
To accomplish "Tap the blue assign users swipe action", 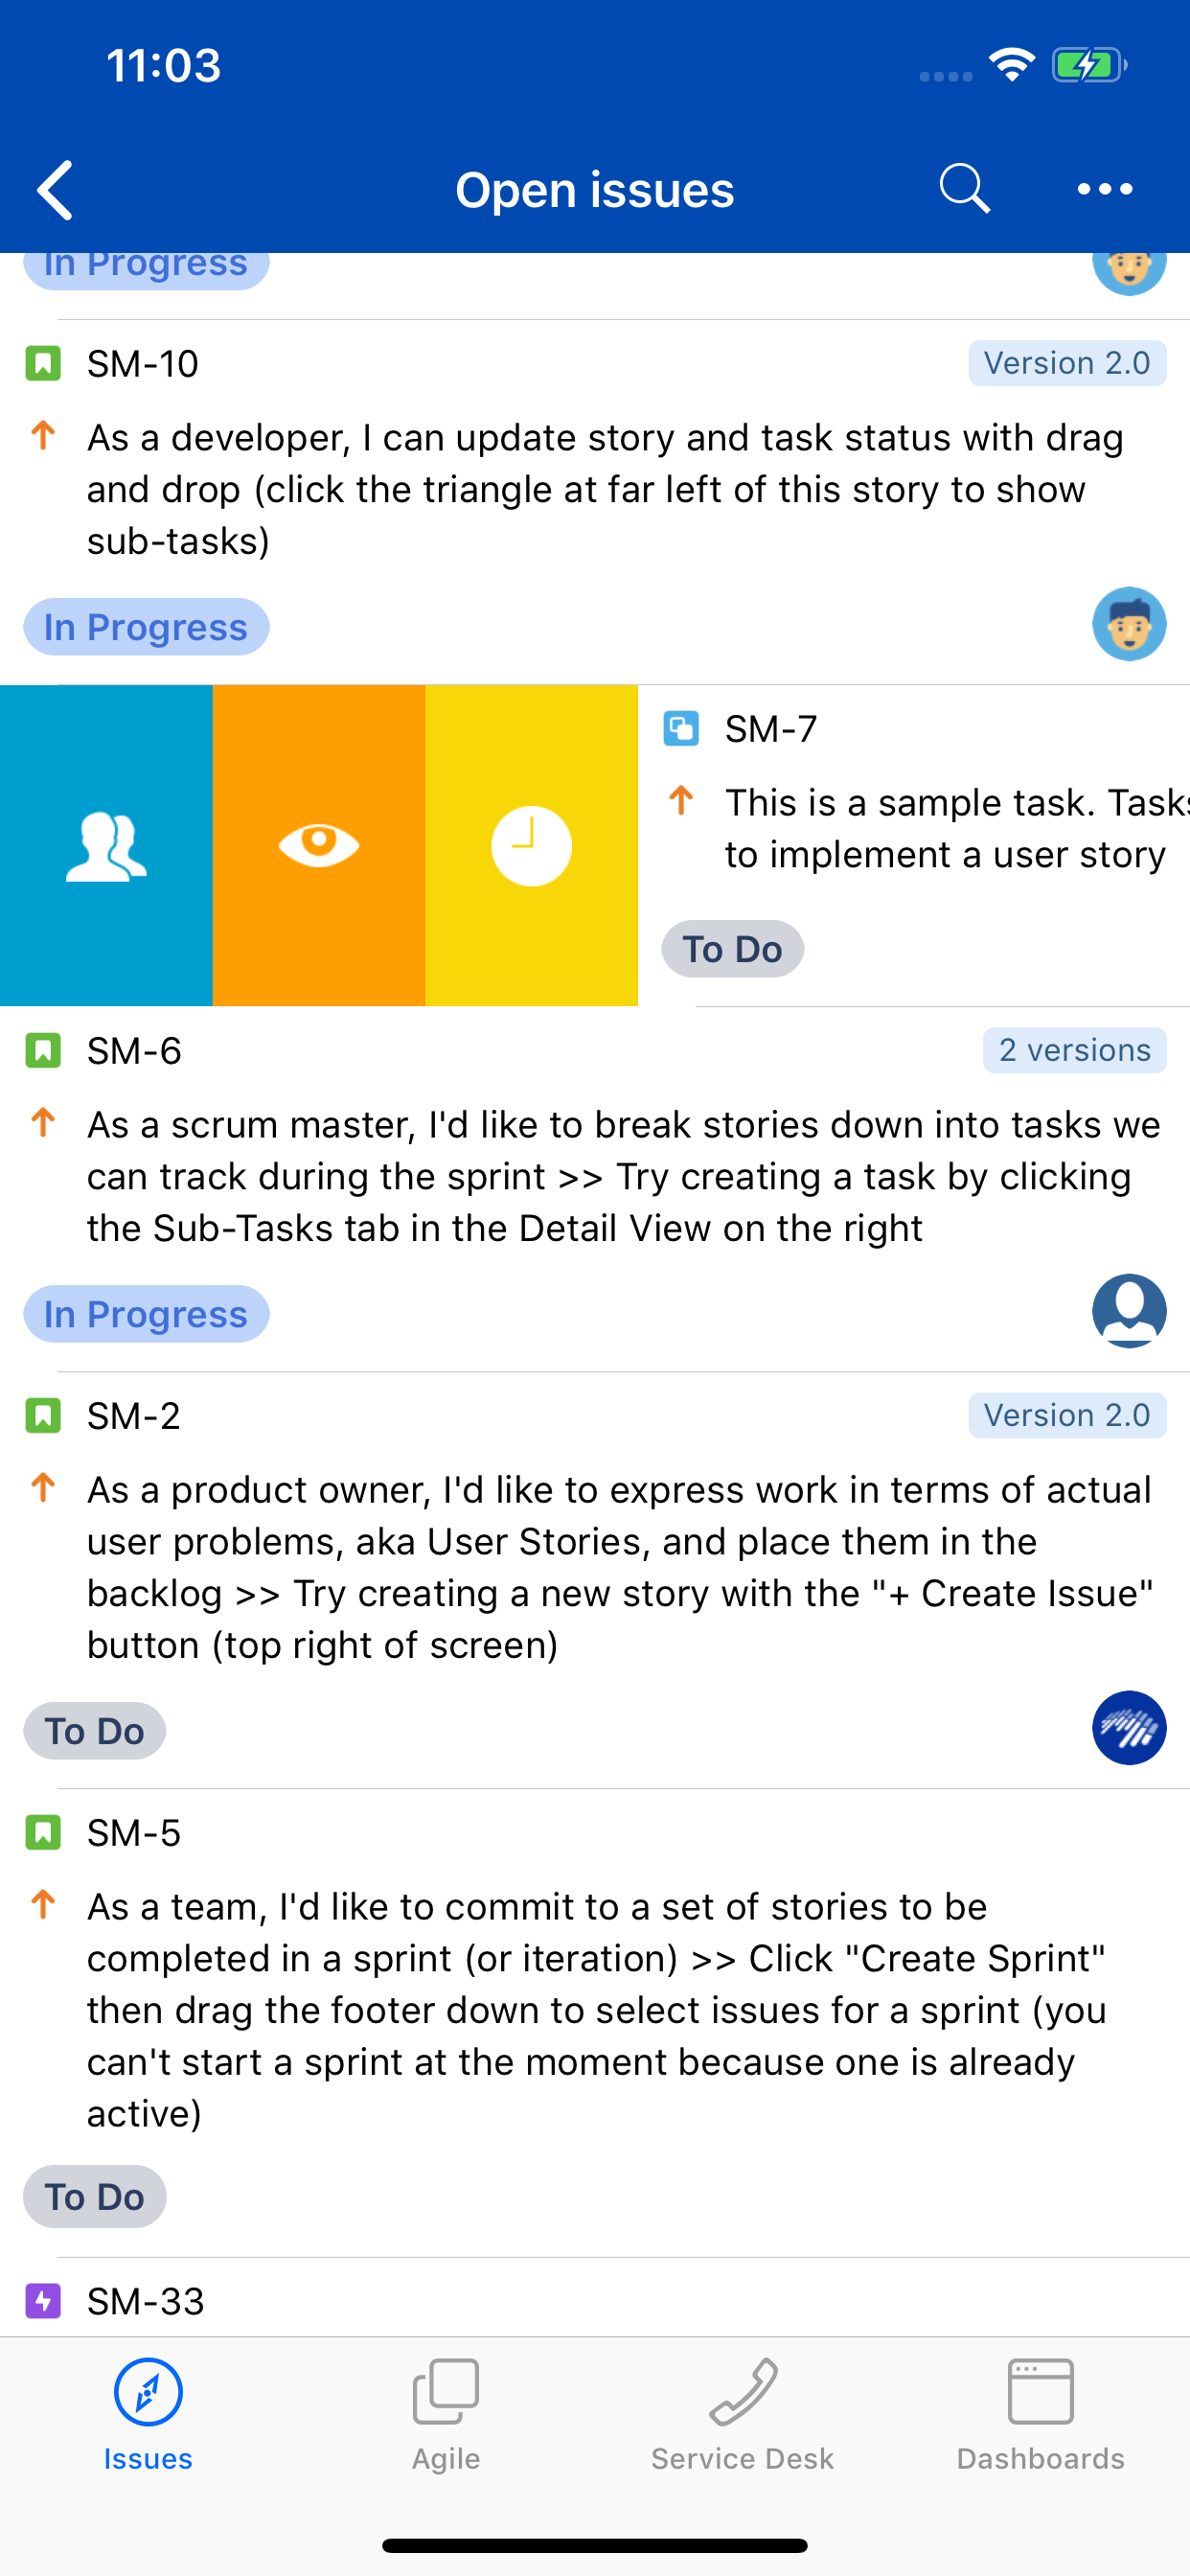I will (106, 845).
